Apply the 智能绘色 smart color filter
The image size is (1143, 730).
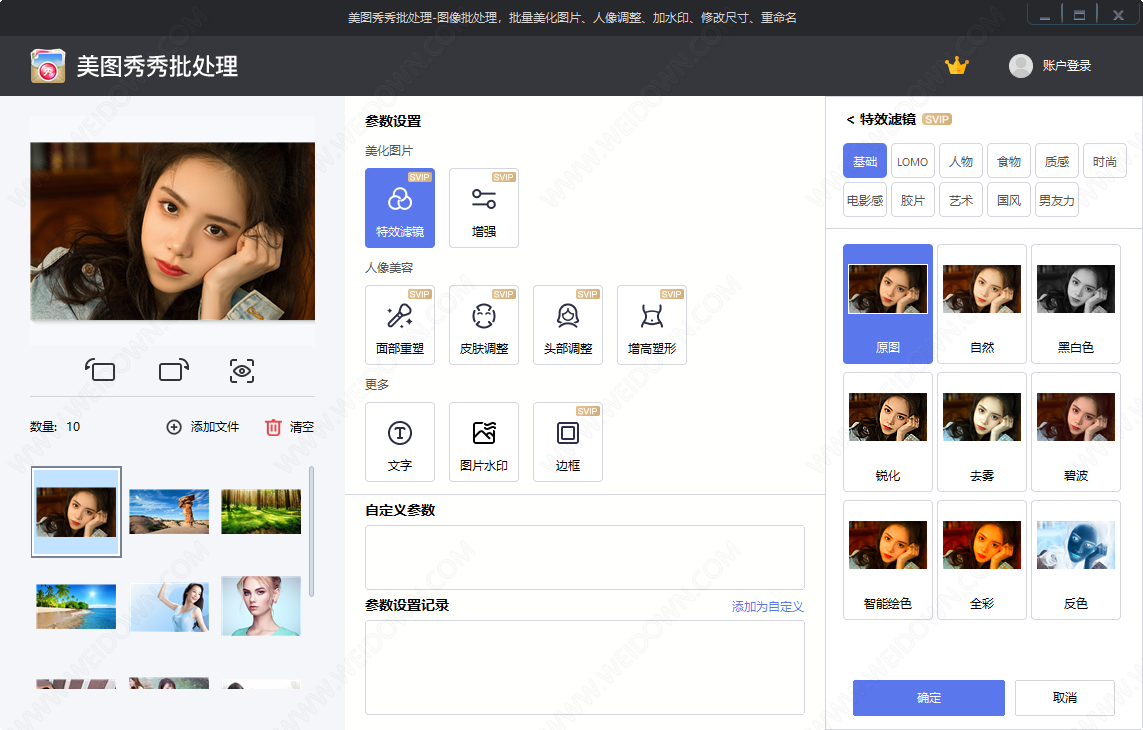[888, 559]
